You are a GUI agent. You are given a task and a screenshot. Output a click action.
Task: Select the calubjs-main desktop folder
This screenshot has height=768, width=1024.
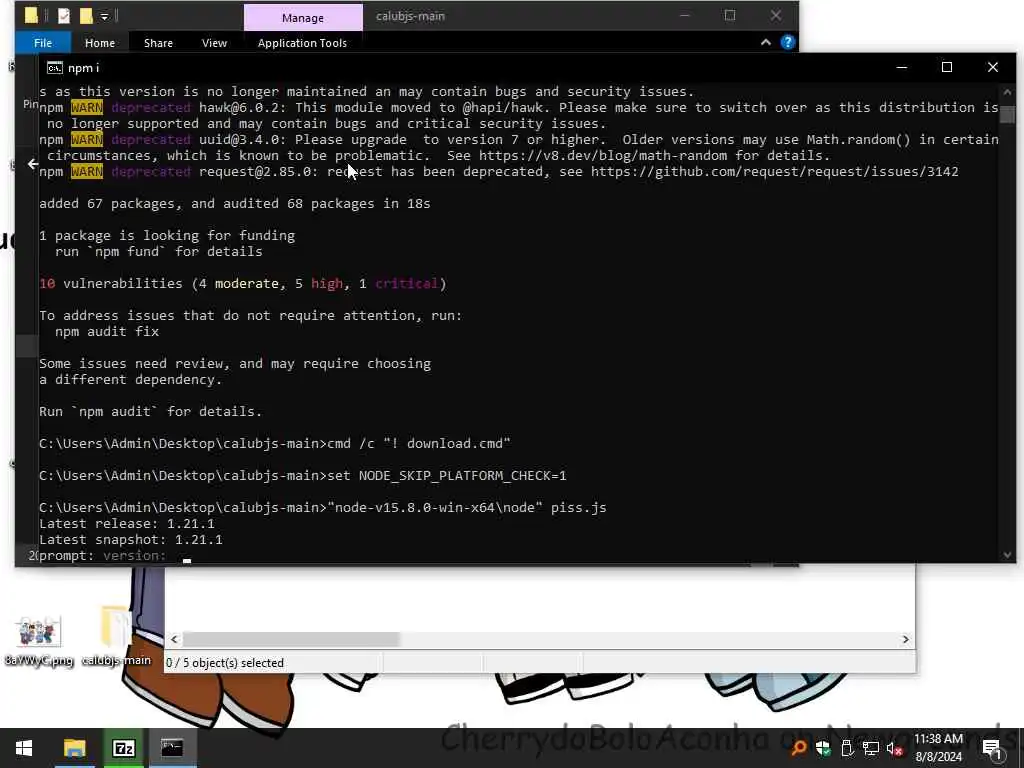(116, 637)
